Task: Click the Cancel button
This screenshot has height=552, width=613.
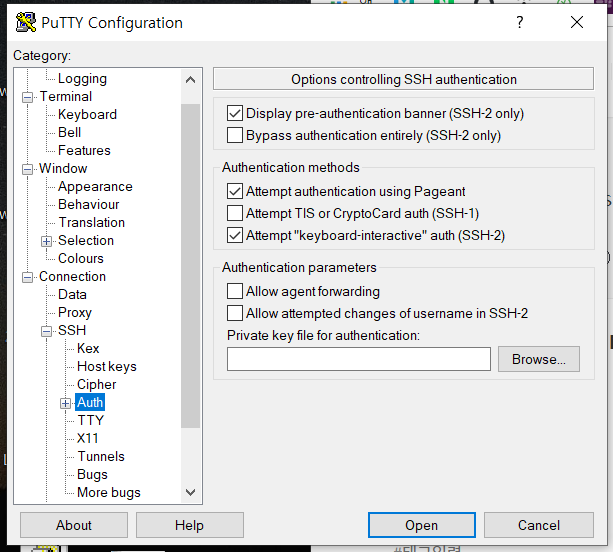Action: tap(539, 525)
